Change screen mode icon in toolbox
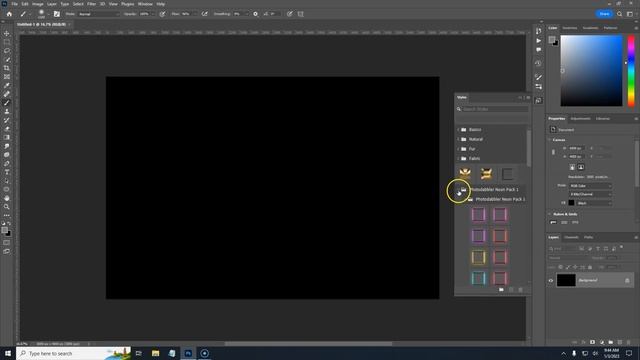Viewport: 640px width, 360px height. point(7,251)
